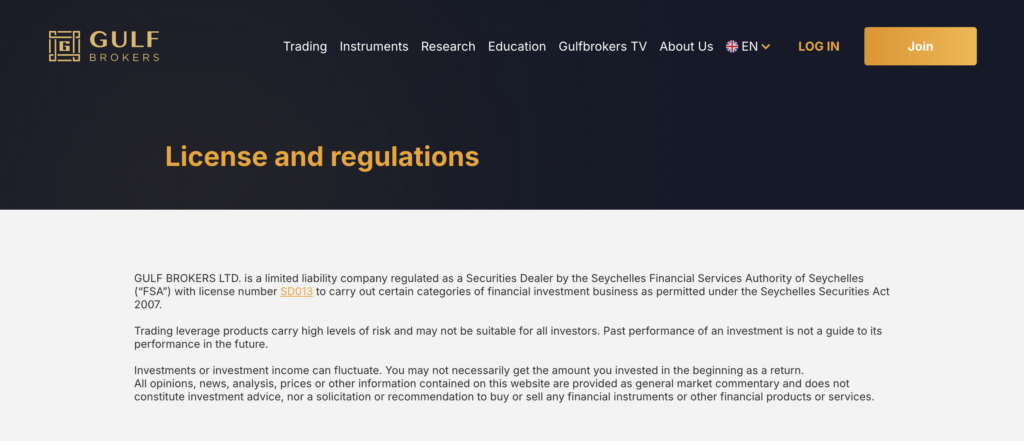Click the Gulf Brokers square emblem logo

tap(65, 46)
